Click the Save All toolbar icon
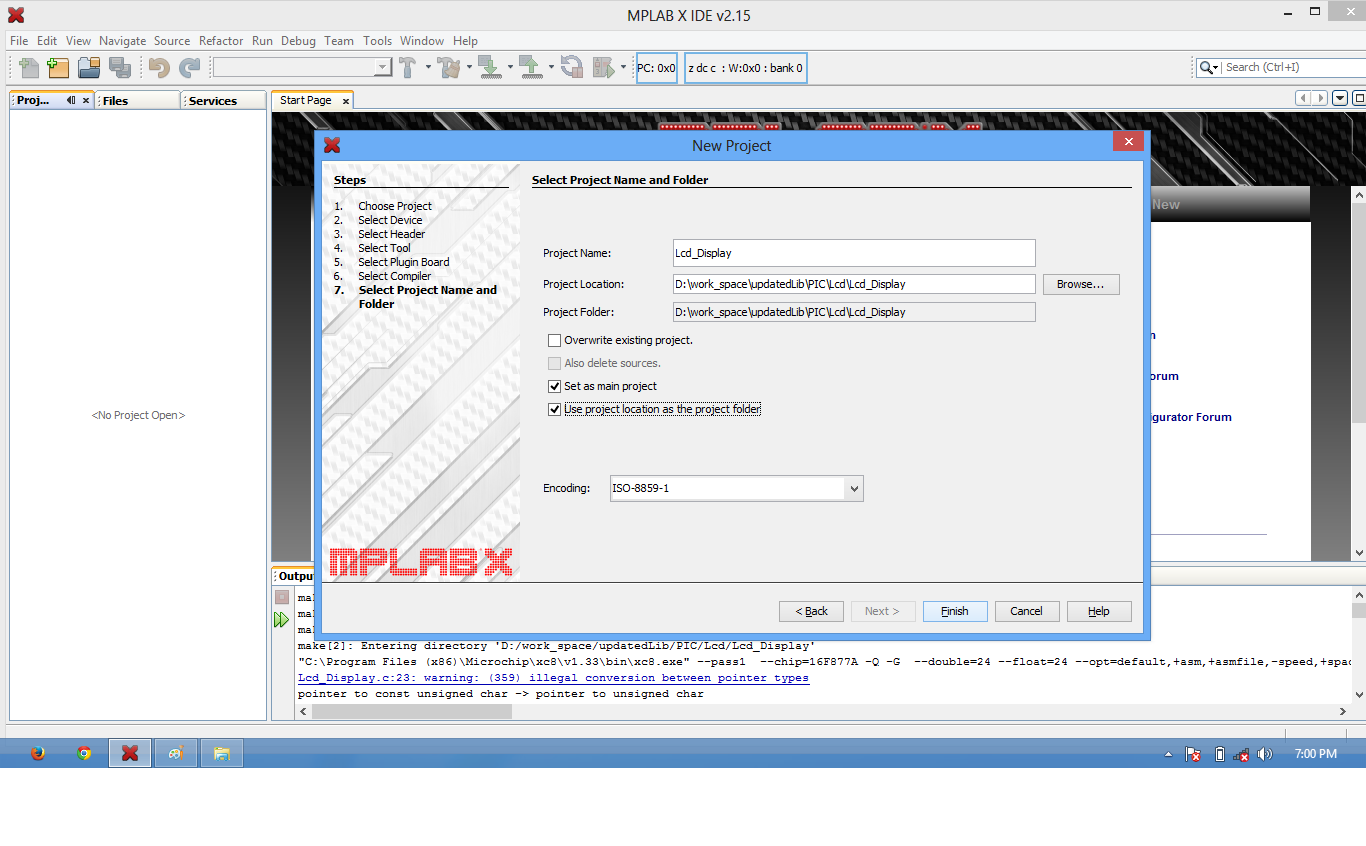The image size is (1366, 846). [120, 68]
